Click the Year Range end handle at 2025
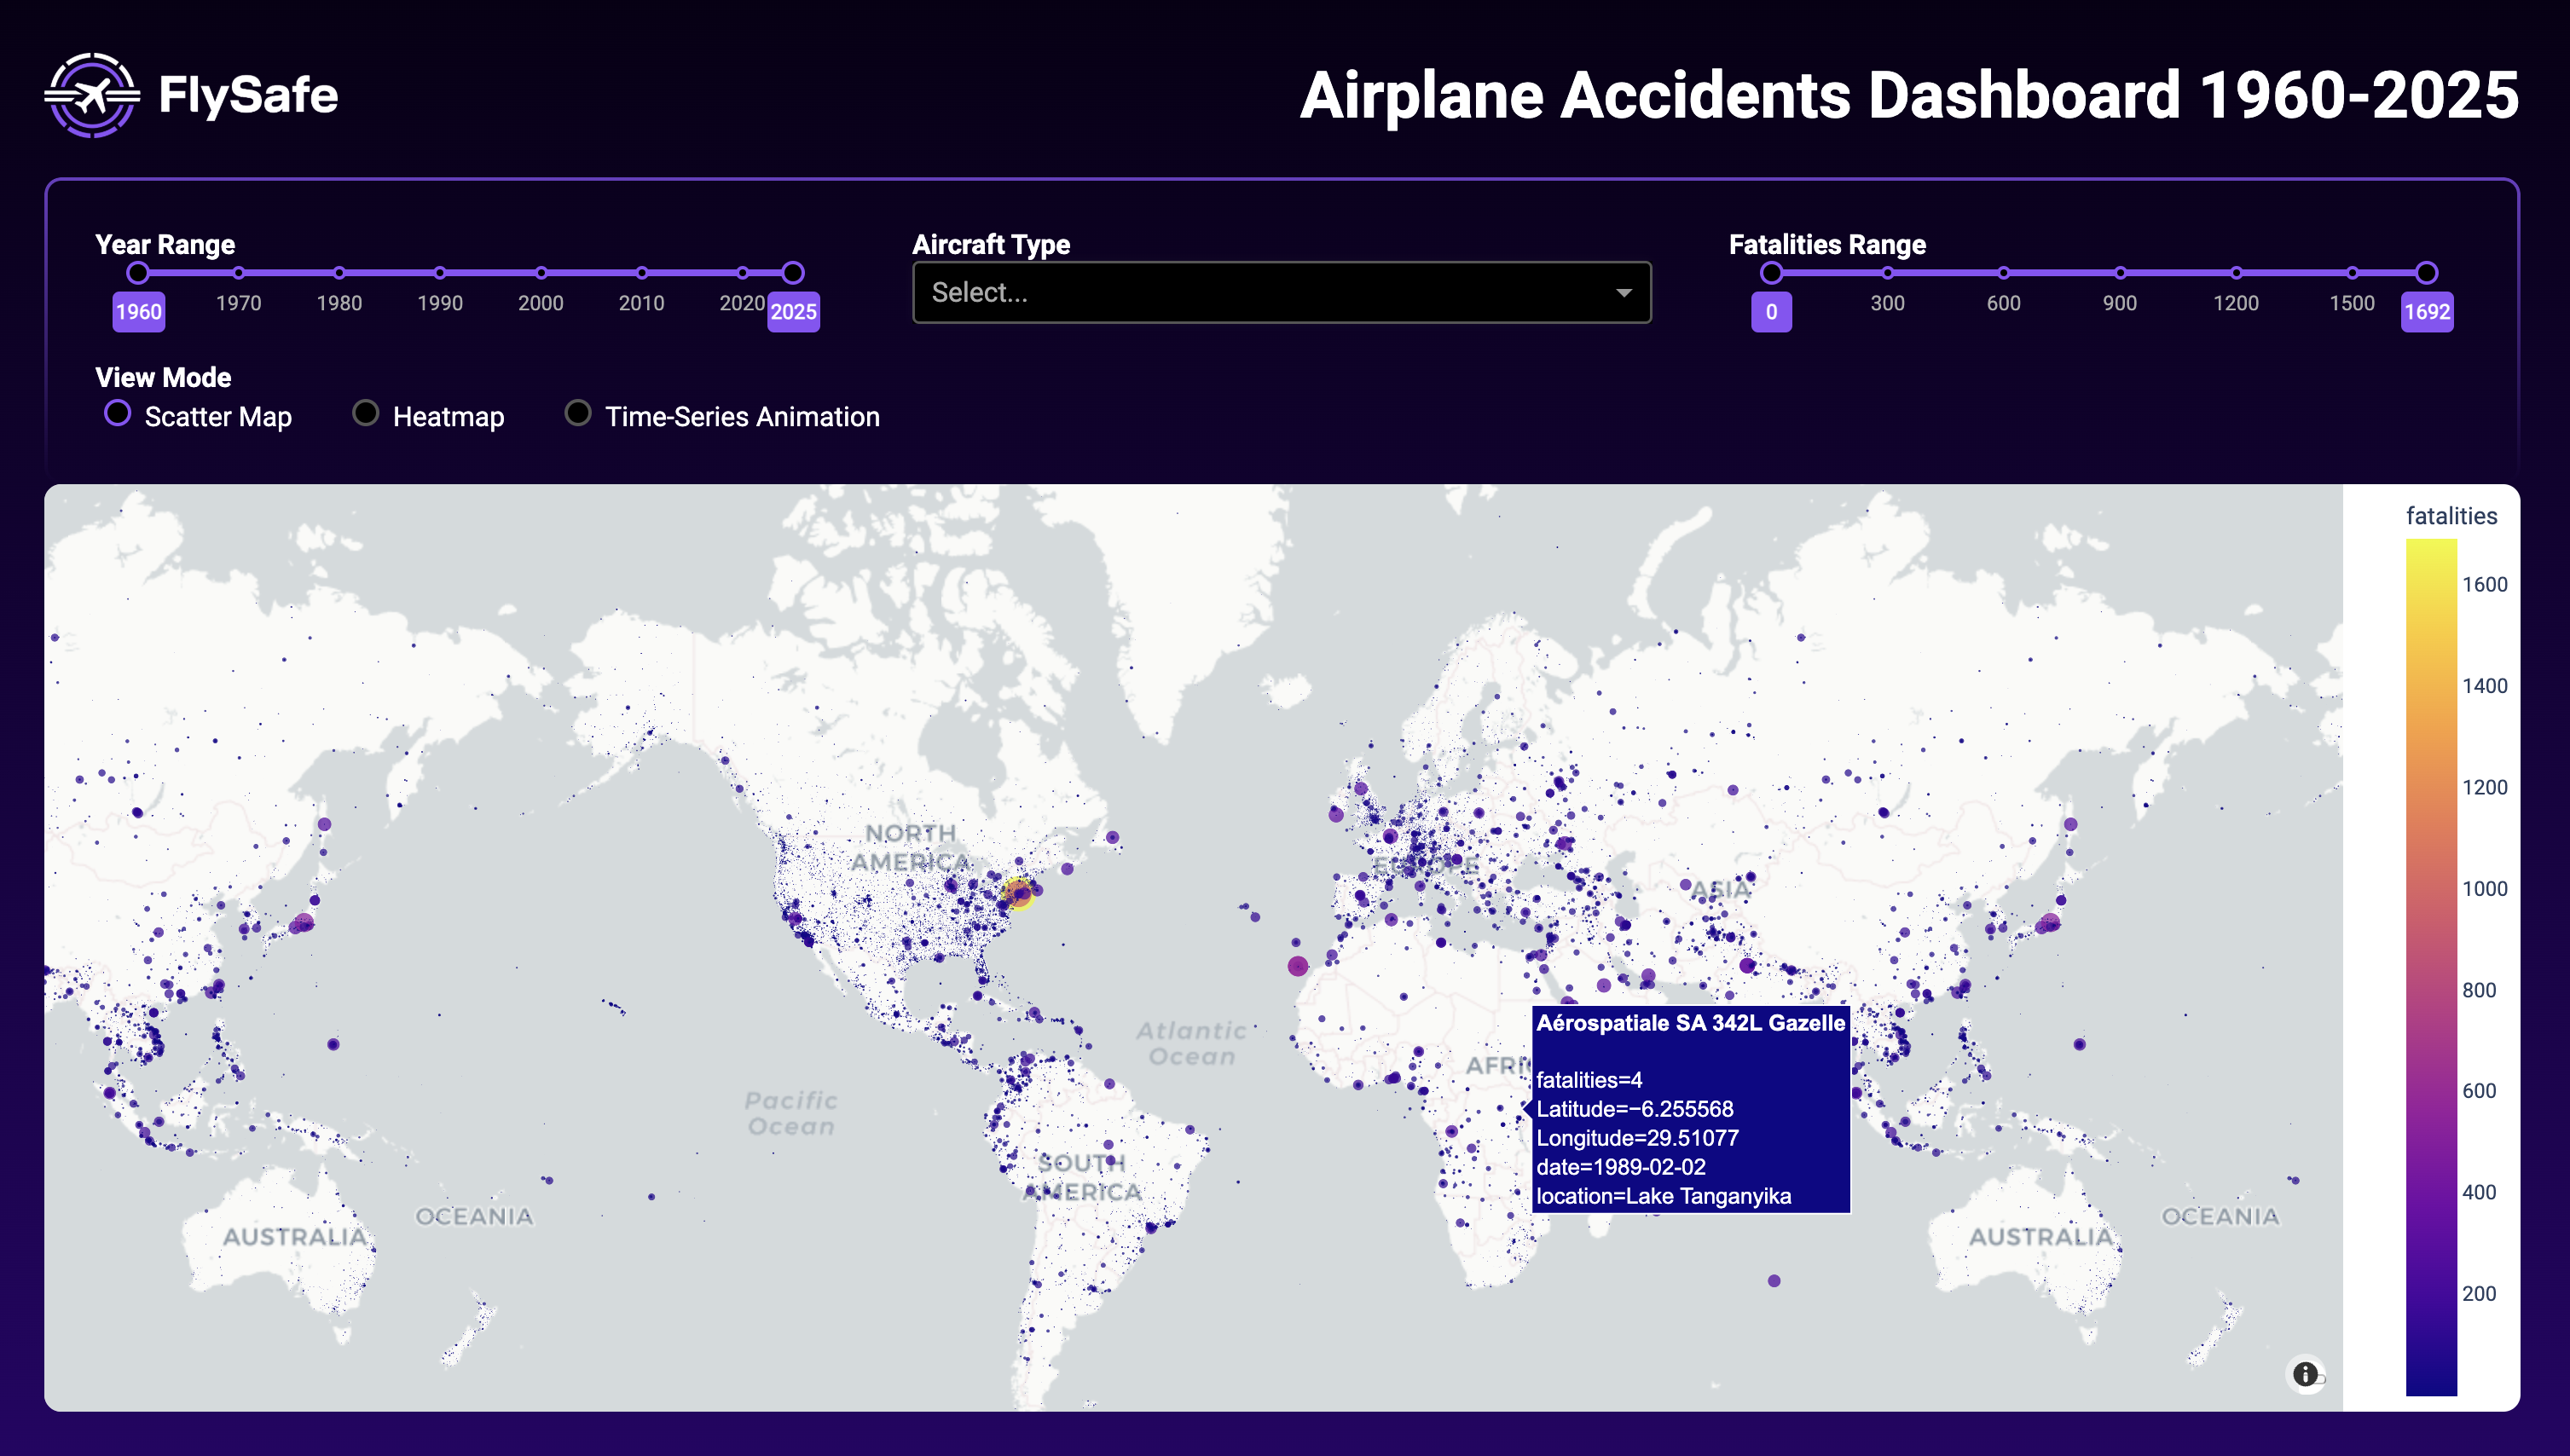Screen dimensions: 2570x1456 pos(793,273)
